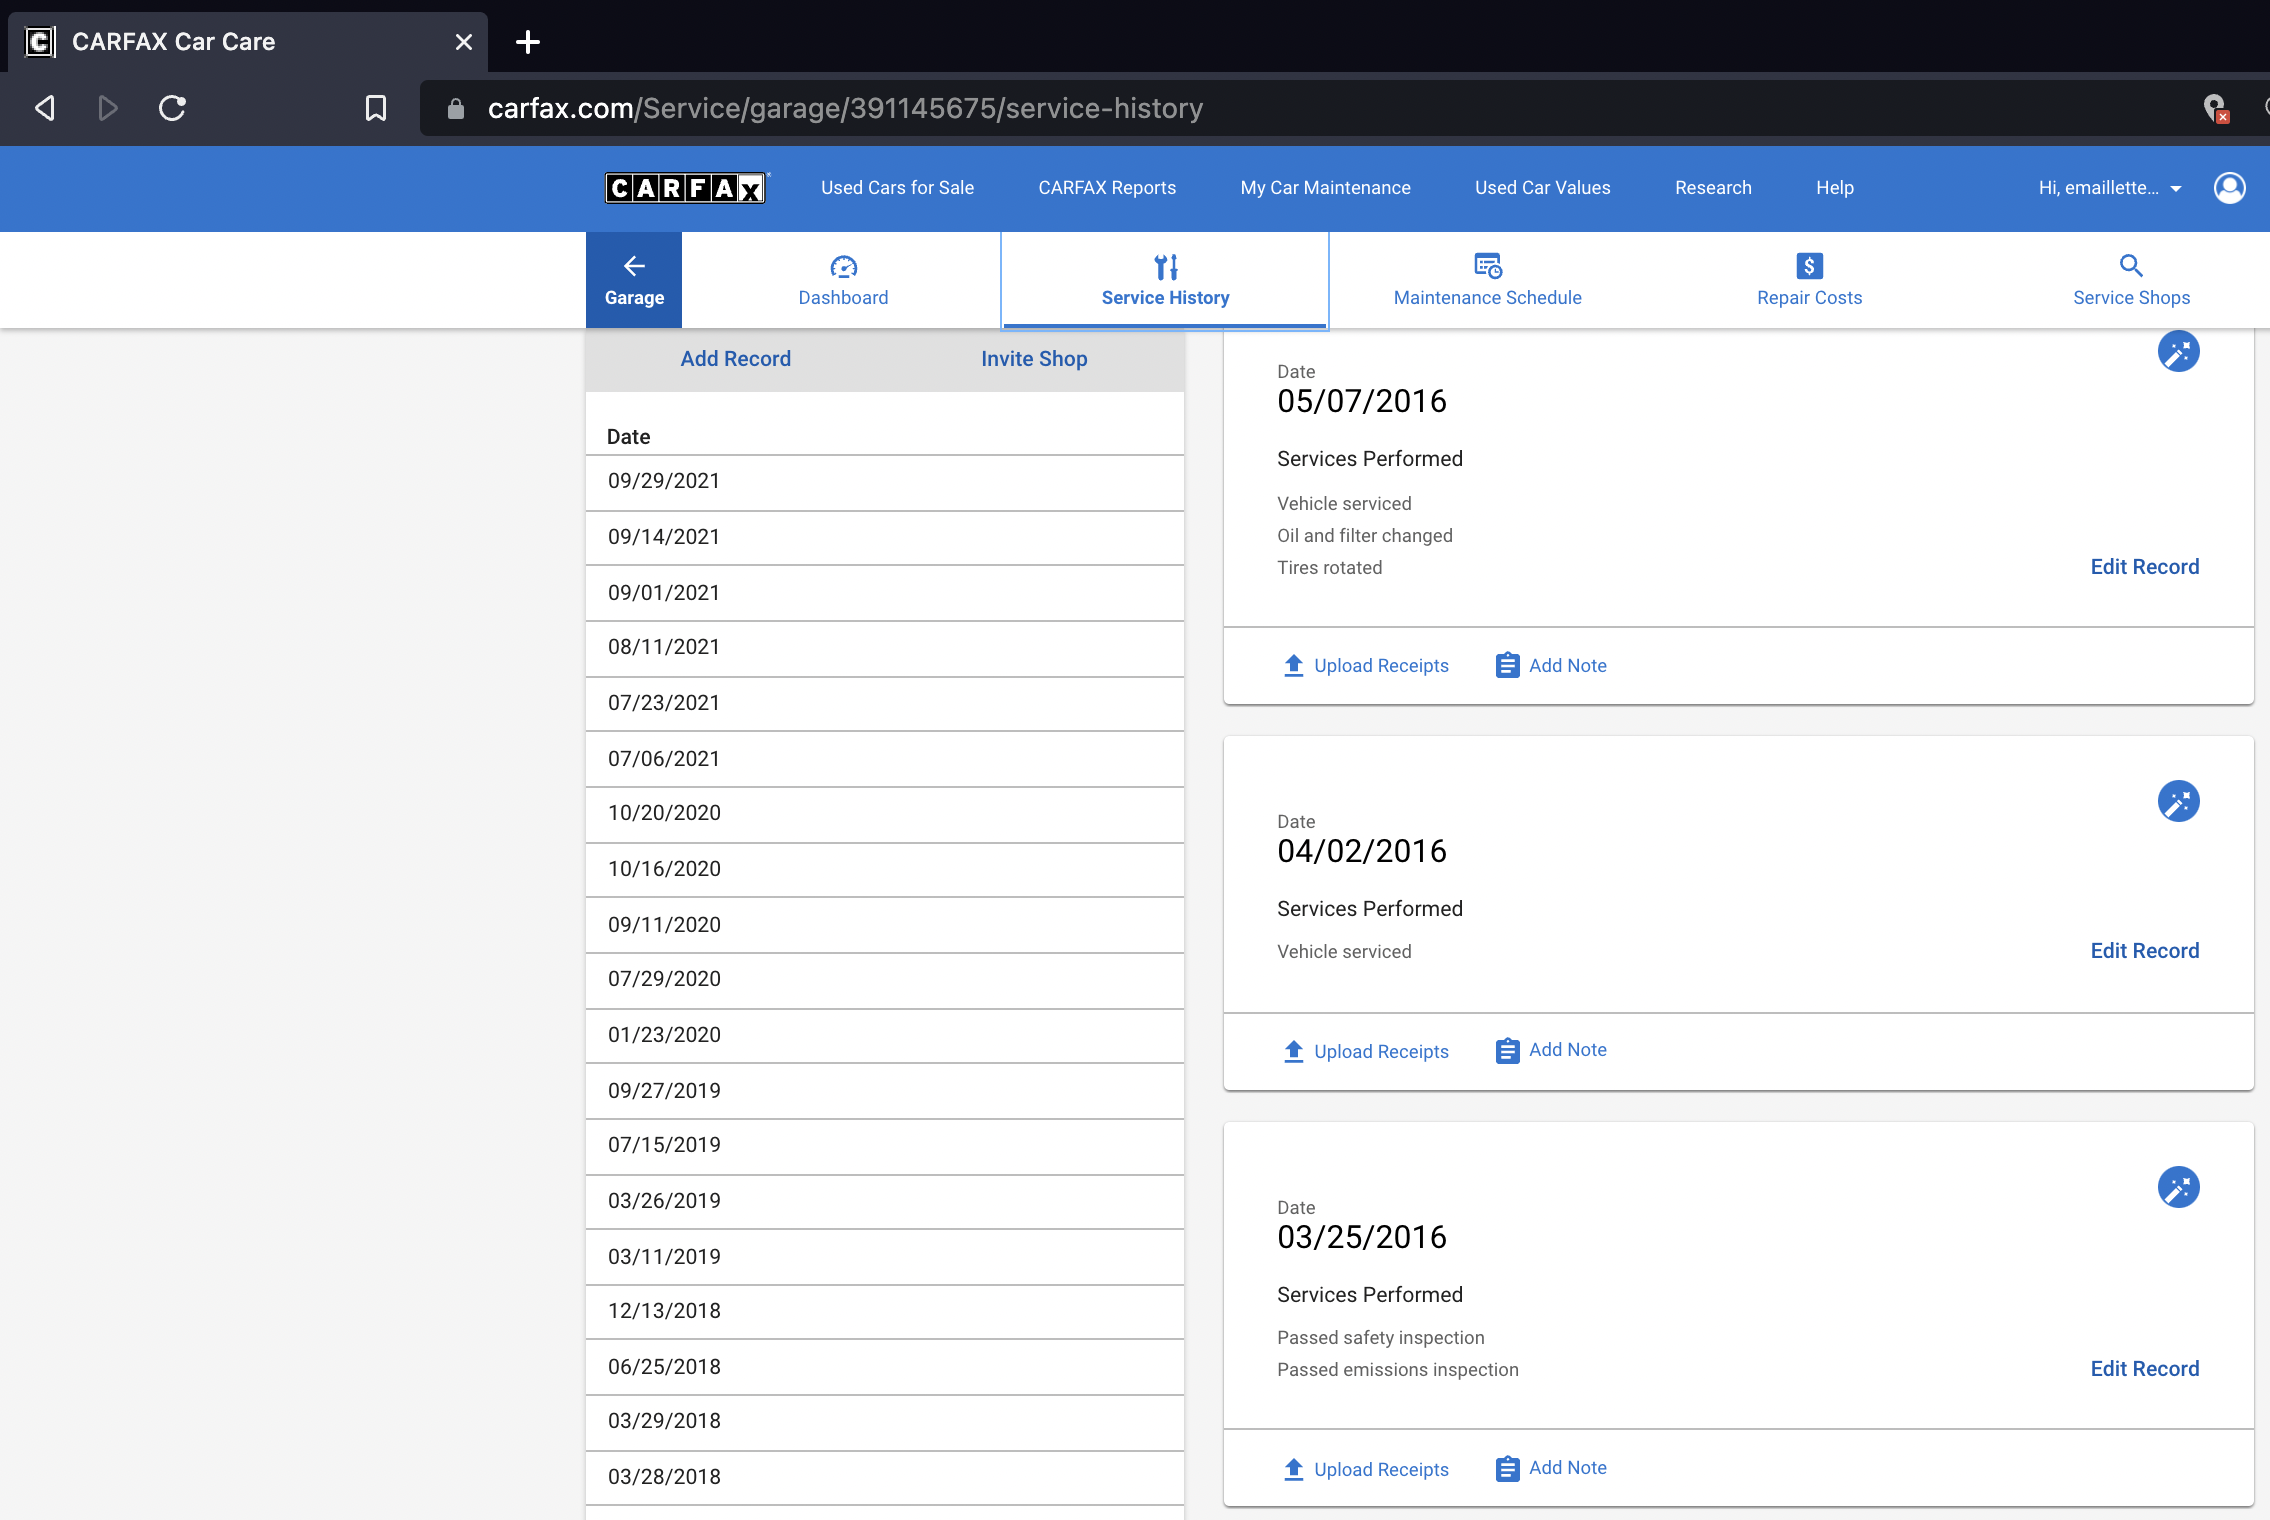The image size is (2270, 1520).
Task: Click the browser forward arrow
Action: tap(108, 108)
